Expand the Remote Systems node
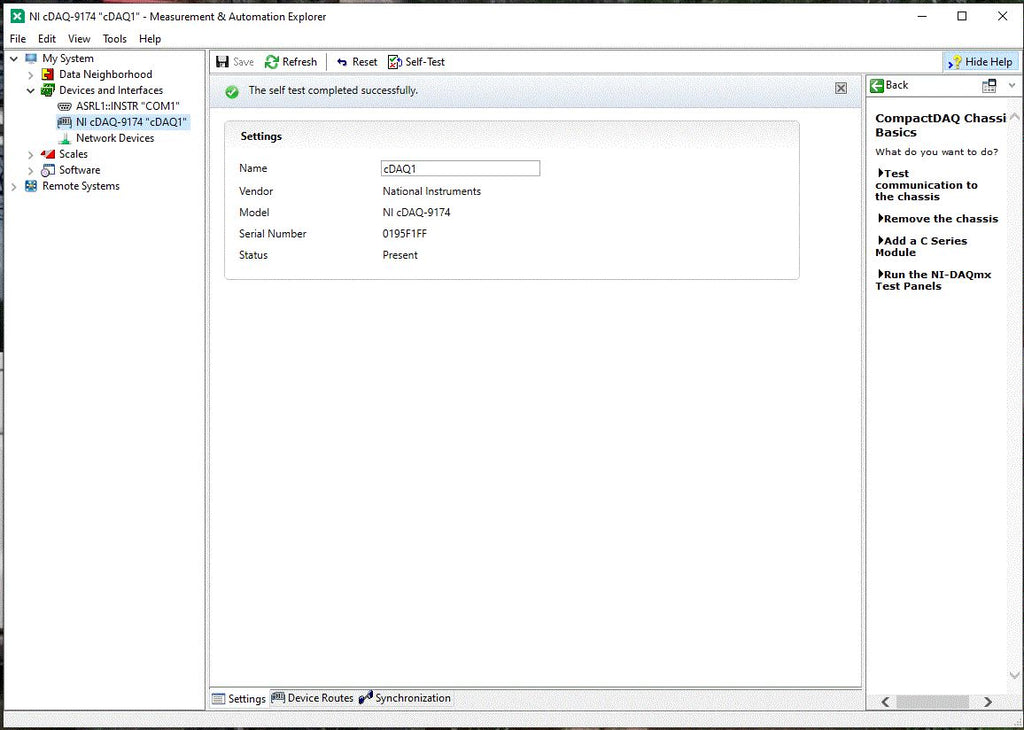 pyautogui.click(x=14, y=187)
